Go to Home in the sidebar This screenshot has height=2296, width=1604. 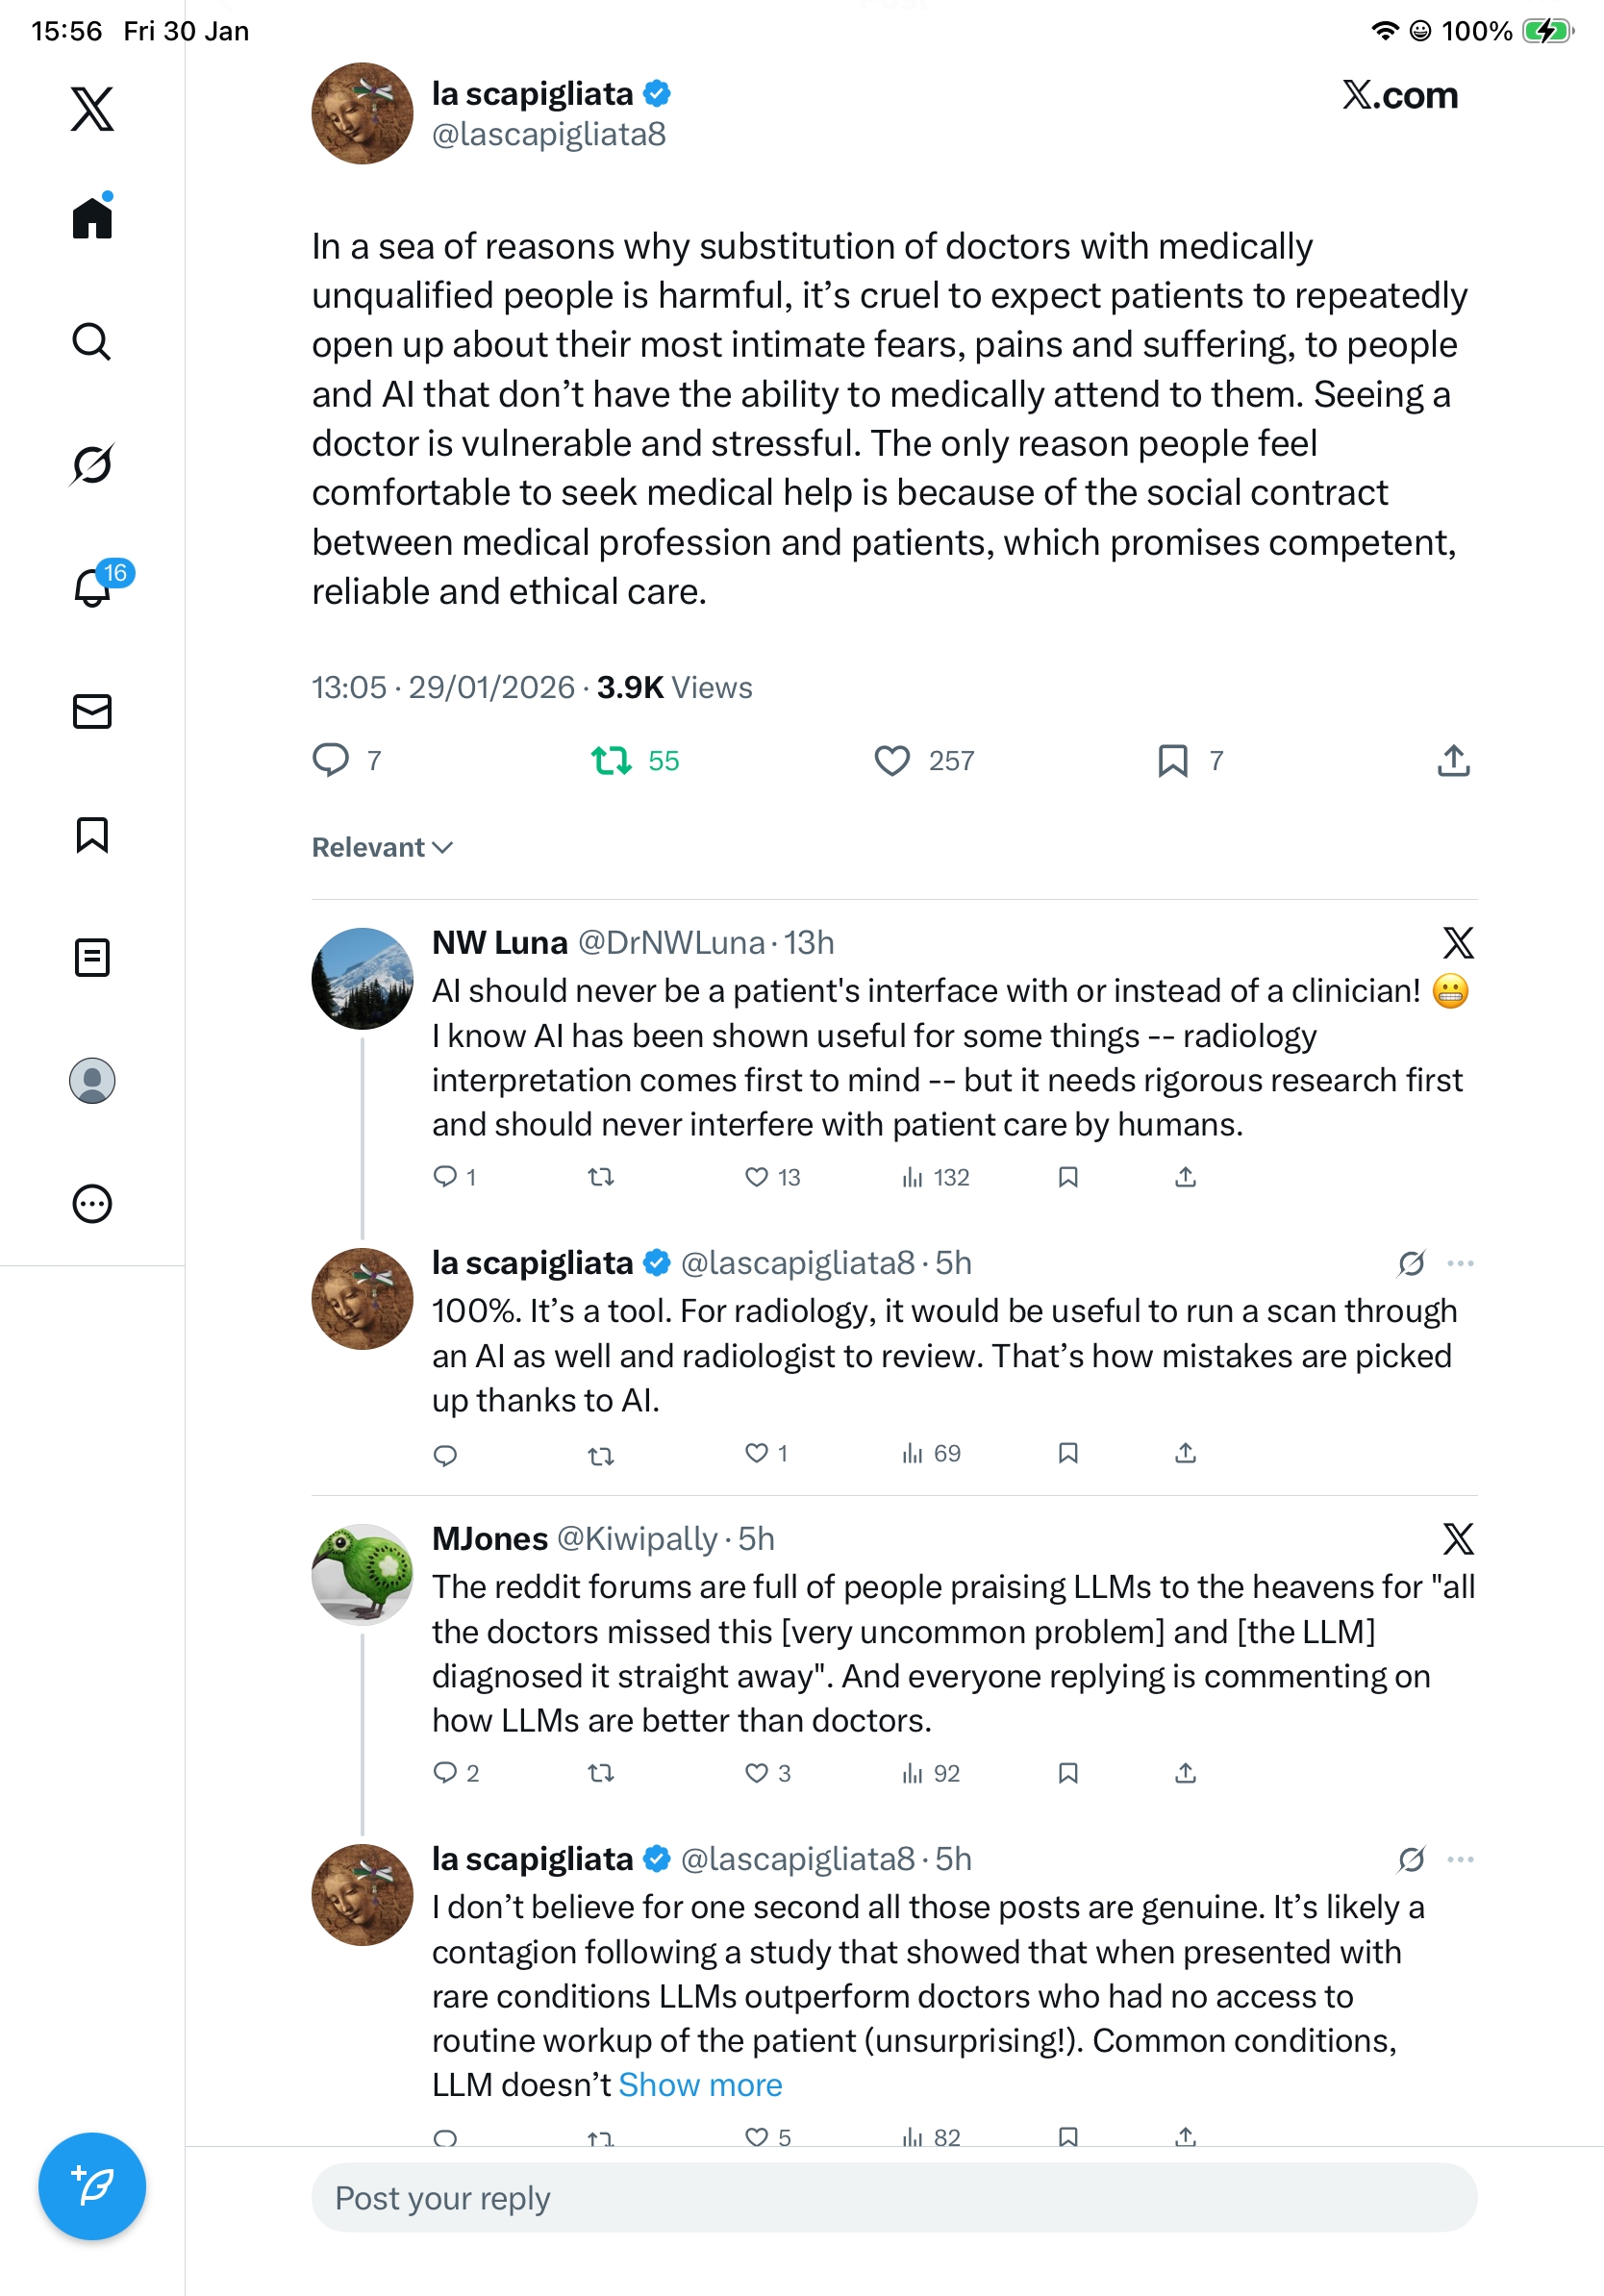pyautogui.click(x=92, y=218)
